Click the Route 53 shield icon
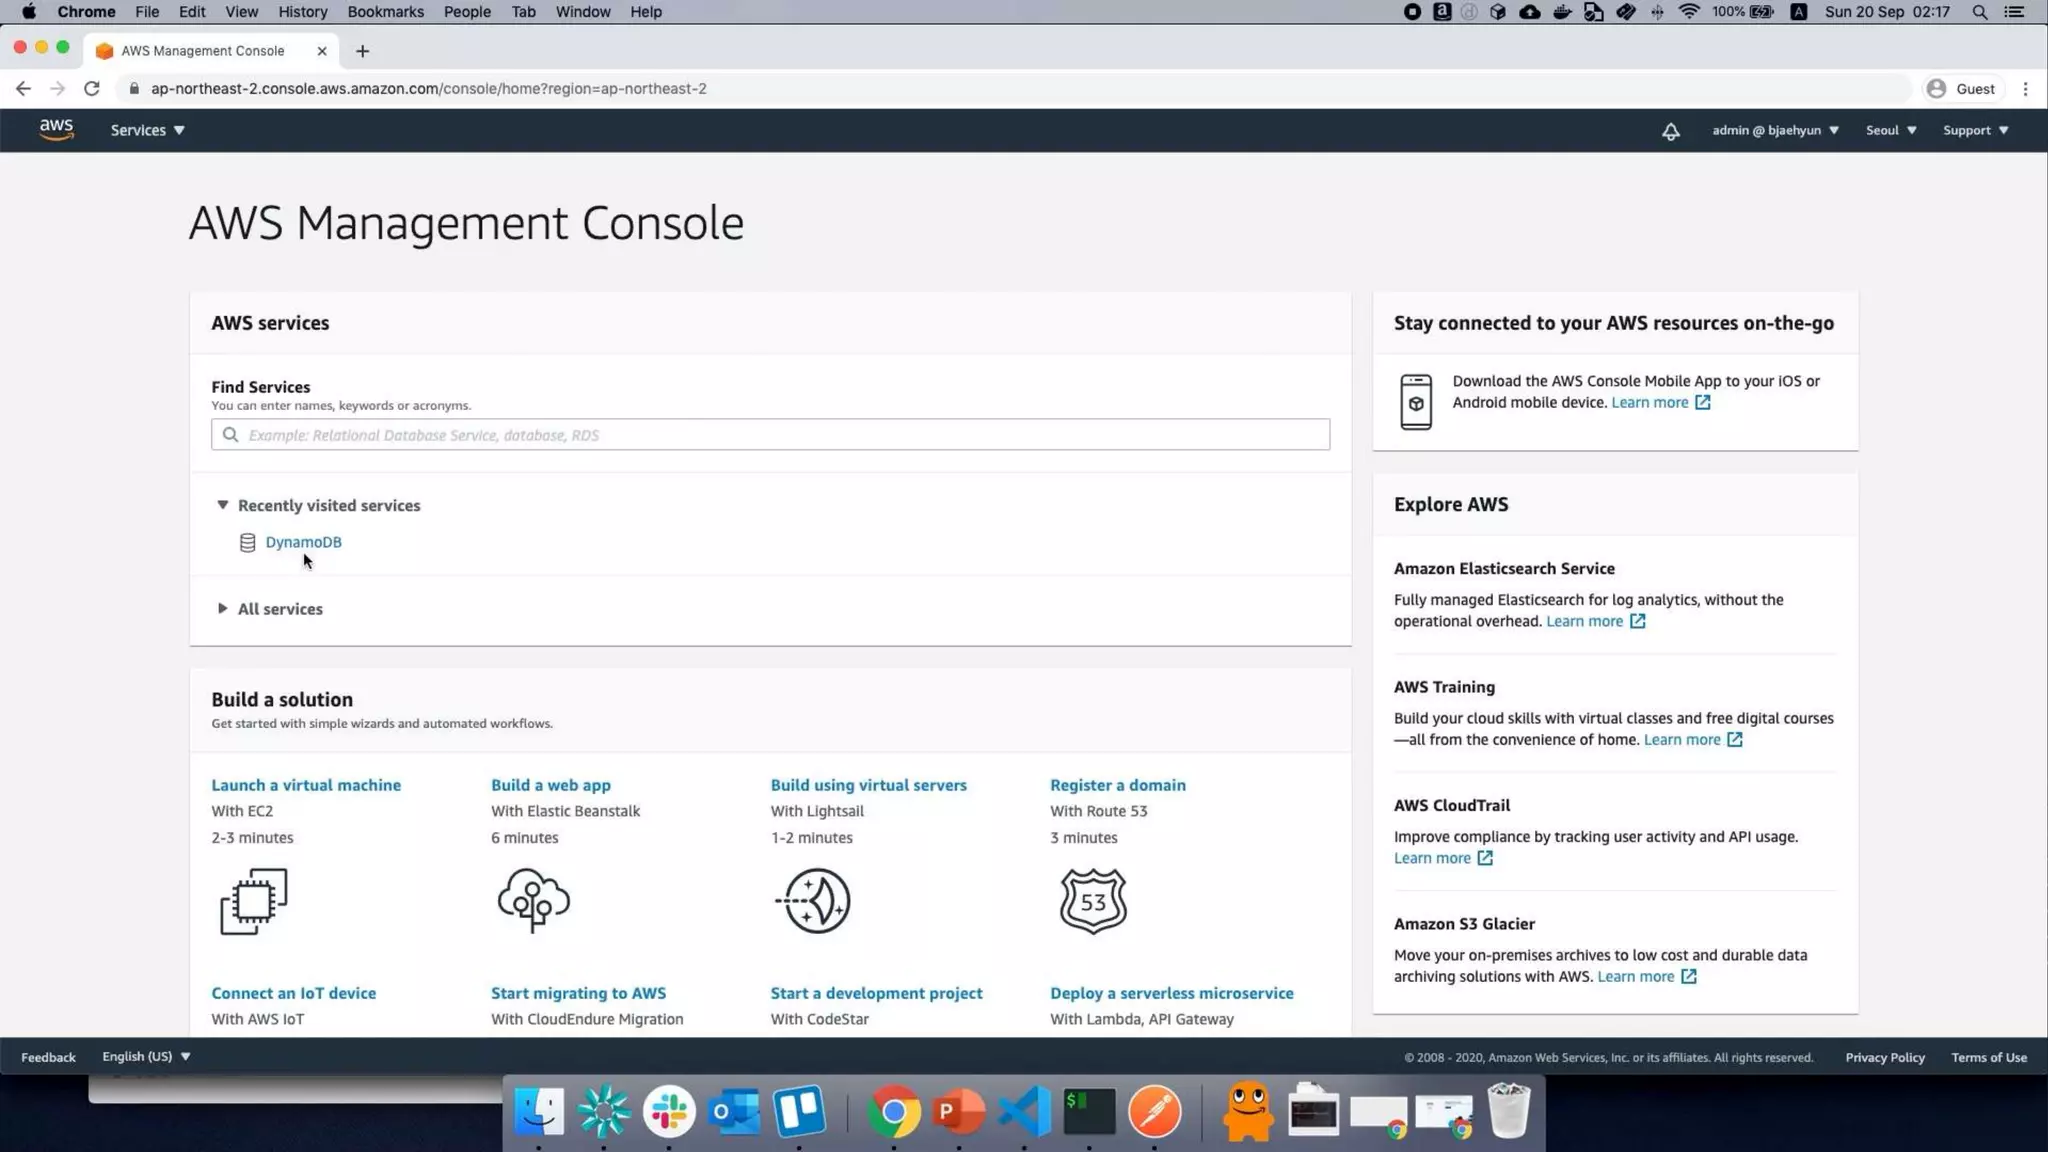 coord(1093,901)
